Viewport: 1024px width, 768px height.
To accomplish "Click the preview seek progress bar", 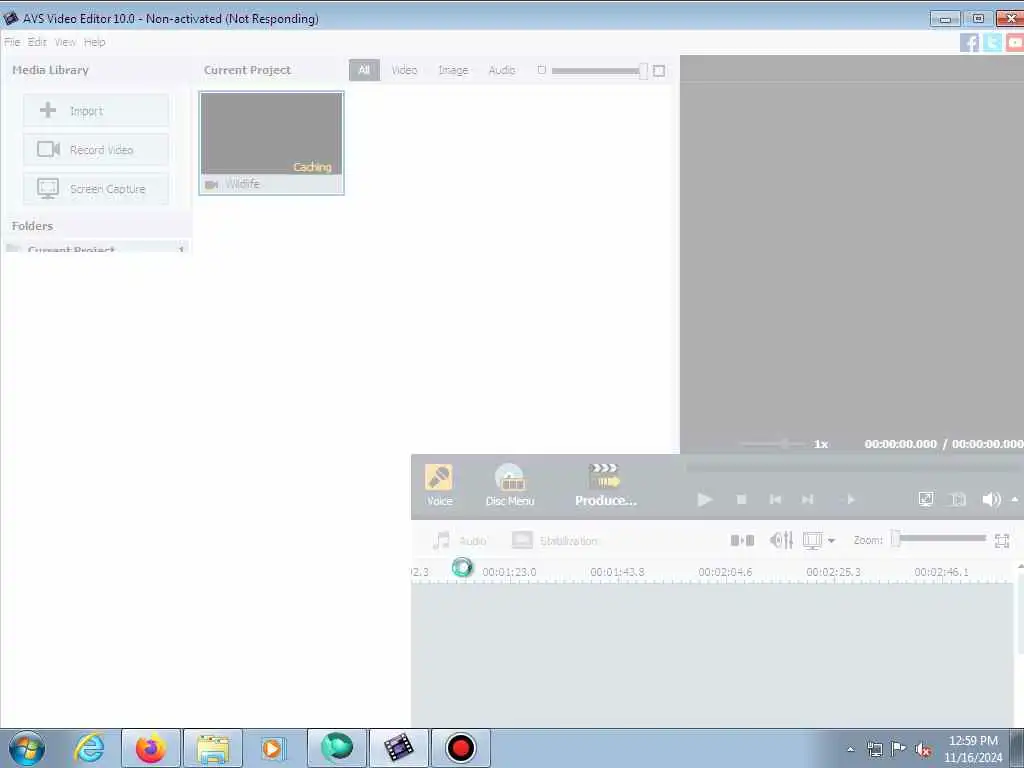I will (x=854, y=468).
